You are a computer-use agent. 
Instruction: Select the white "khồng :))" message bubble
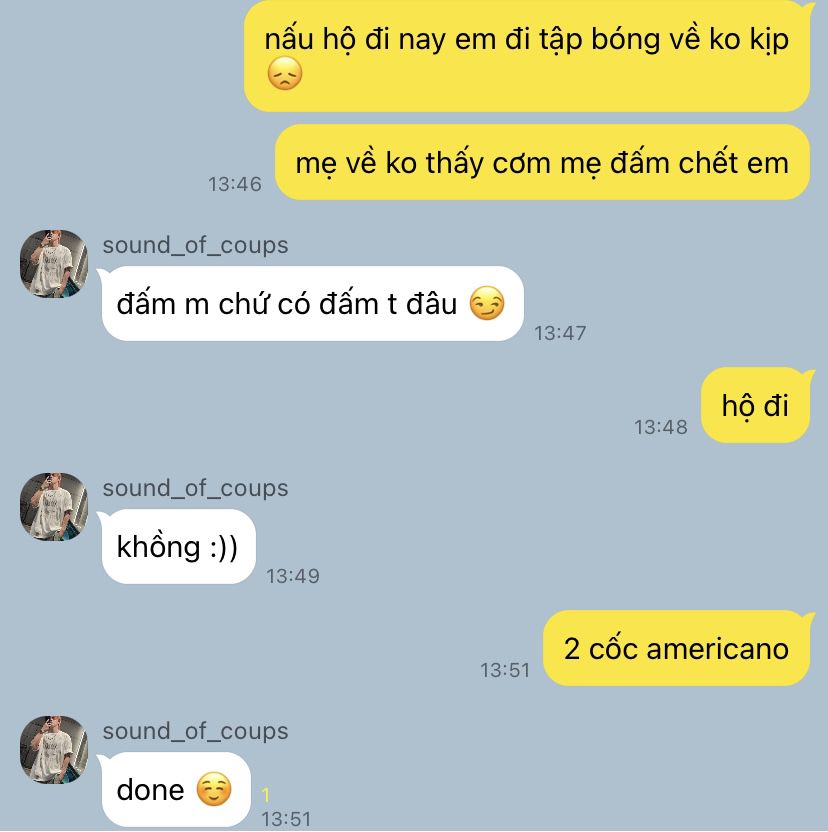pyautogui.click(x=177, y=547)
